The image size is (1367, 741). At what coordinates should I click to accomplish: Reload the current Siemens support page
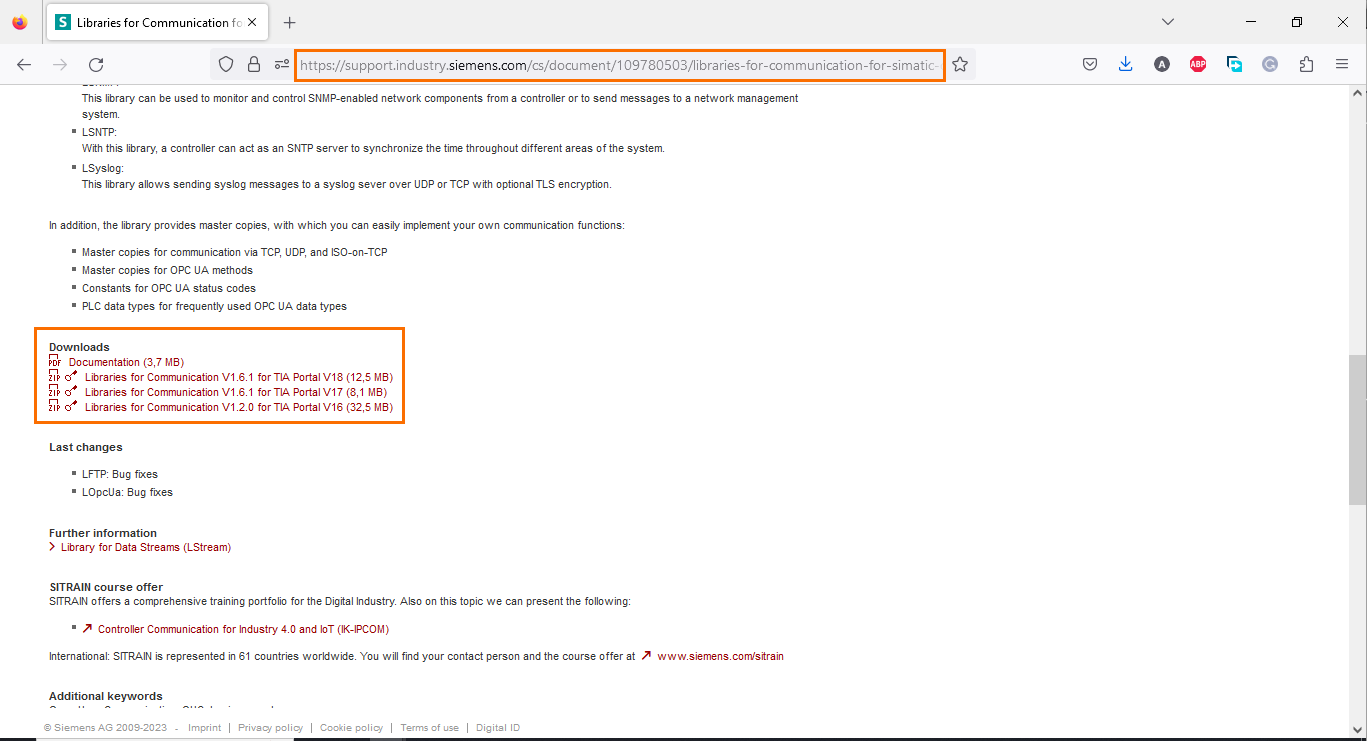click(96, 64)
